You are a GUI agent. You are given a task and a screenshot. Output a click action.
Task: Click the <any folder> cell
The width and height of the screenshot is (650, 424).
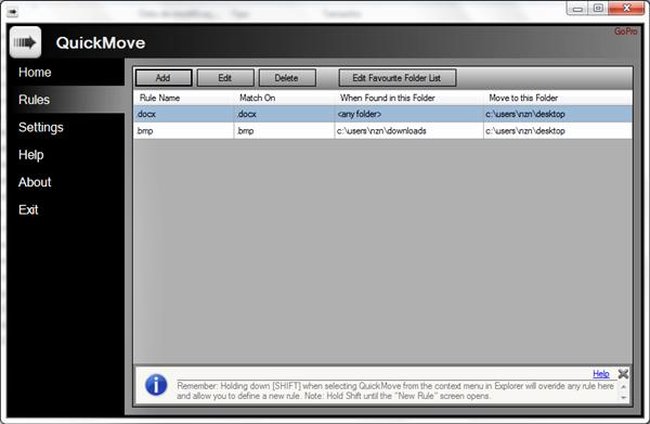pos(409,114)
